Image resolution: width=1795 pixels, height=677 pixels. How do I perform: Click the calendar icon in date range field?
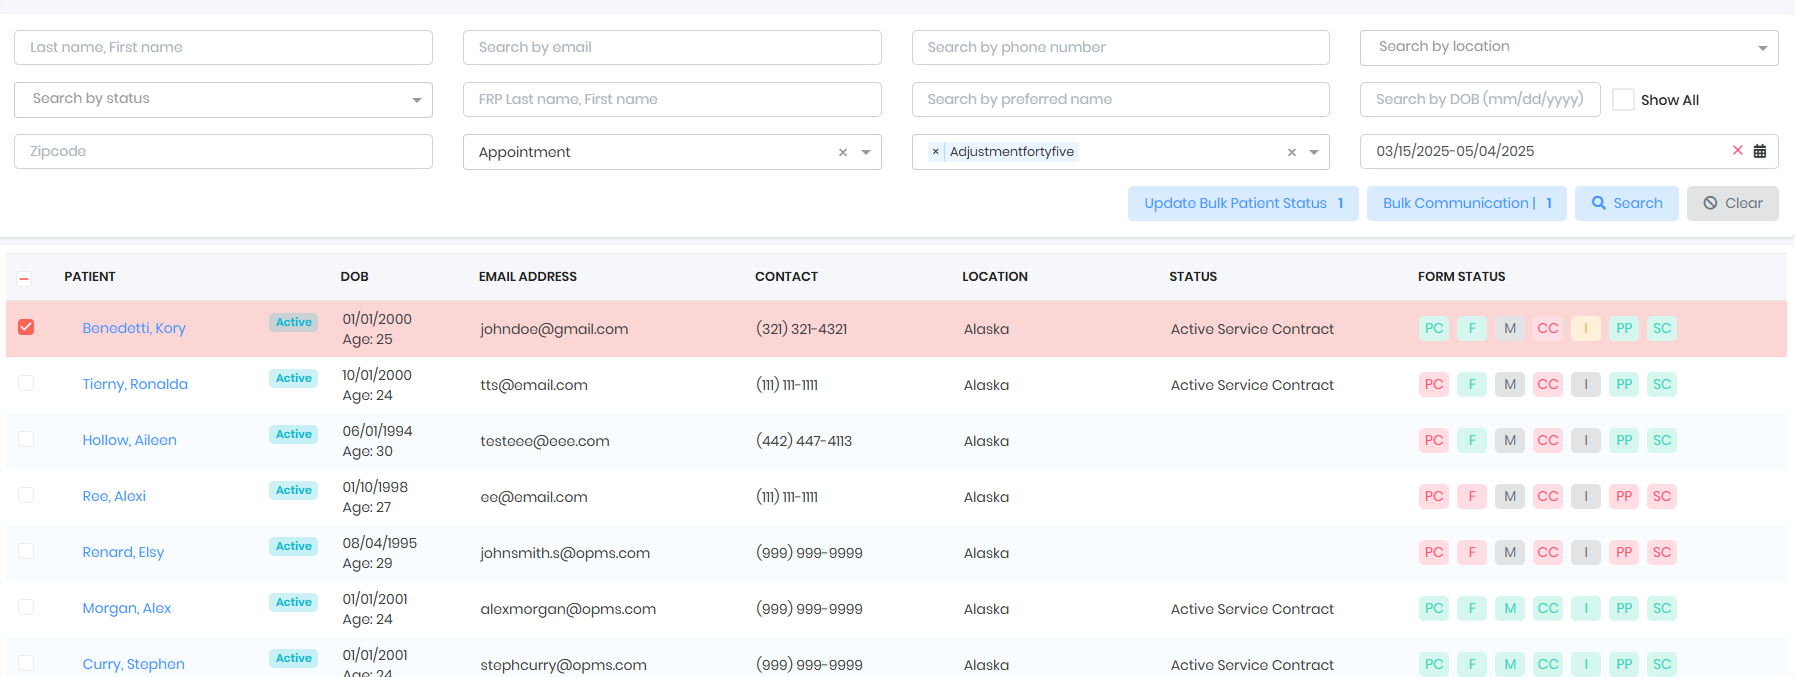1760,151
